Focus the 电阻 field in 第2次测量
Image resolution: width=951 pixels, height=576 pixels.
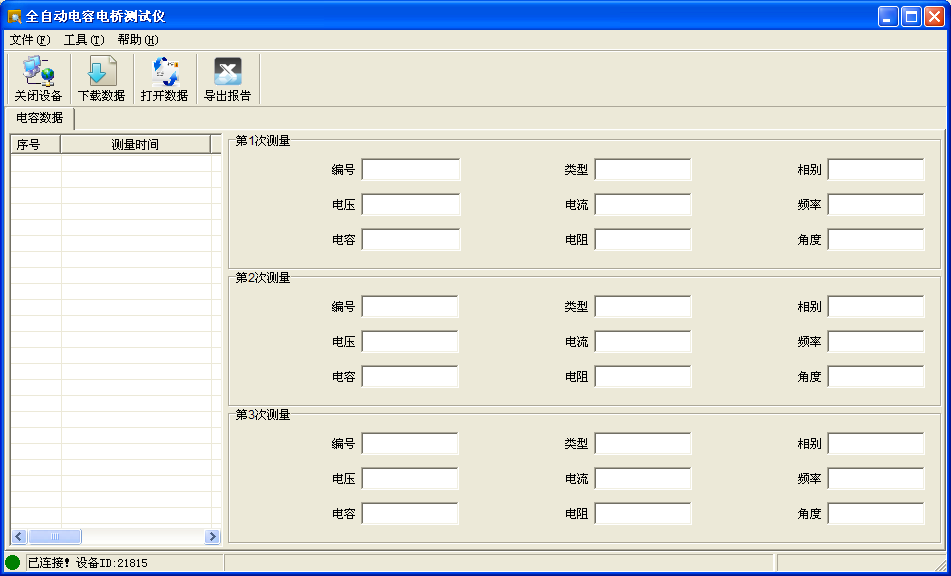[643, 377]
